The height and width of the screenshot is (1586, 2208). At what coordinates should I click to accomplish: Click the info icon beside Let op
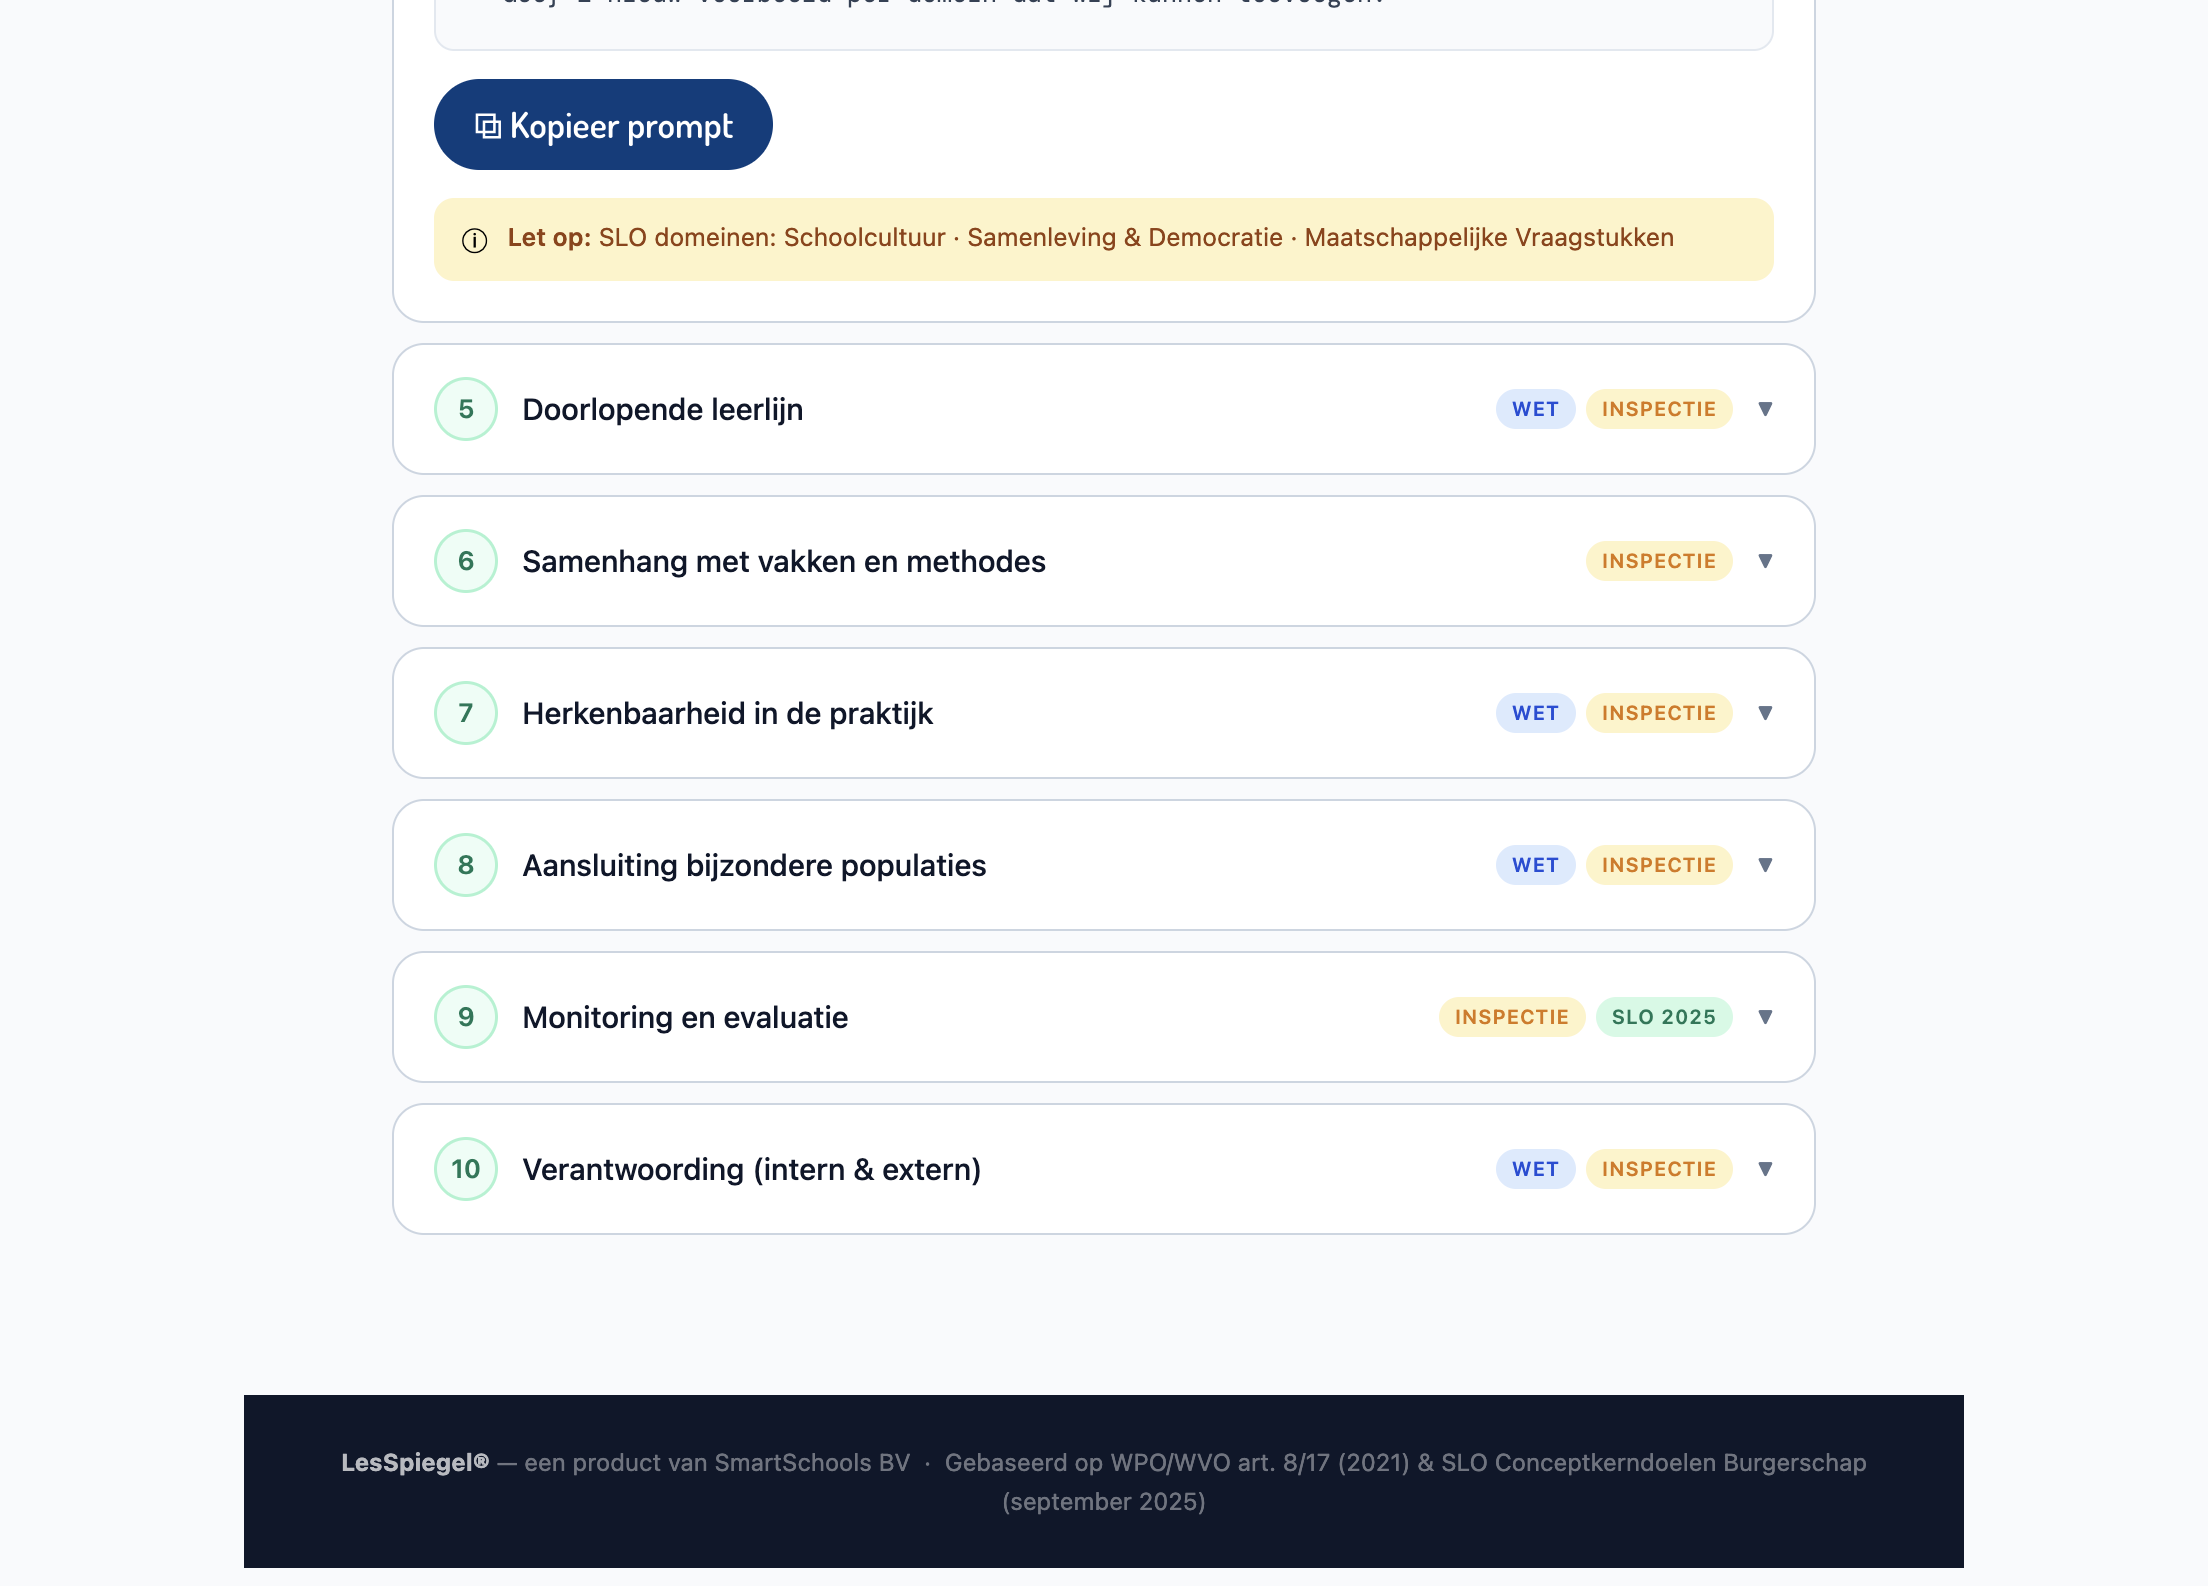tap(475, 240)
